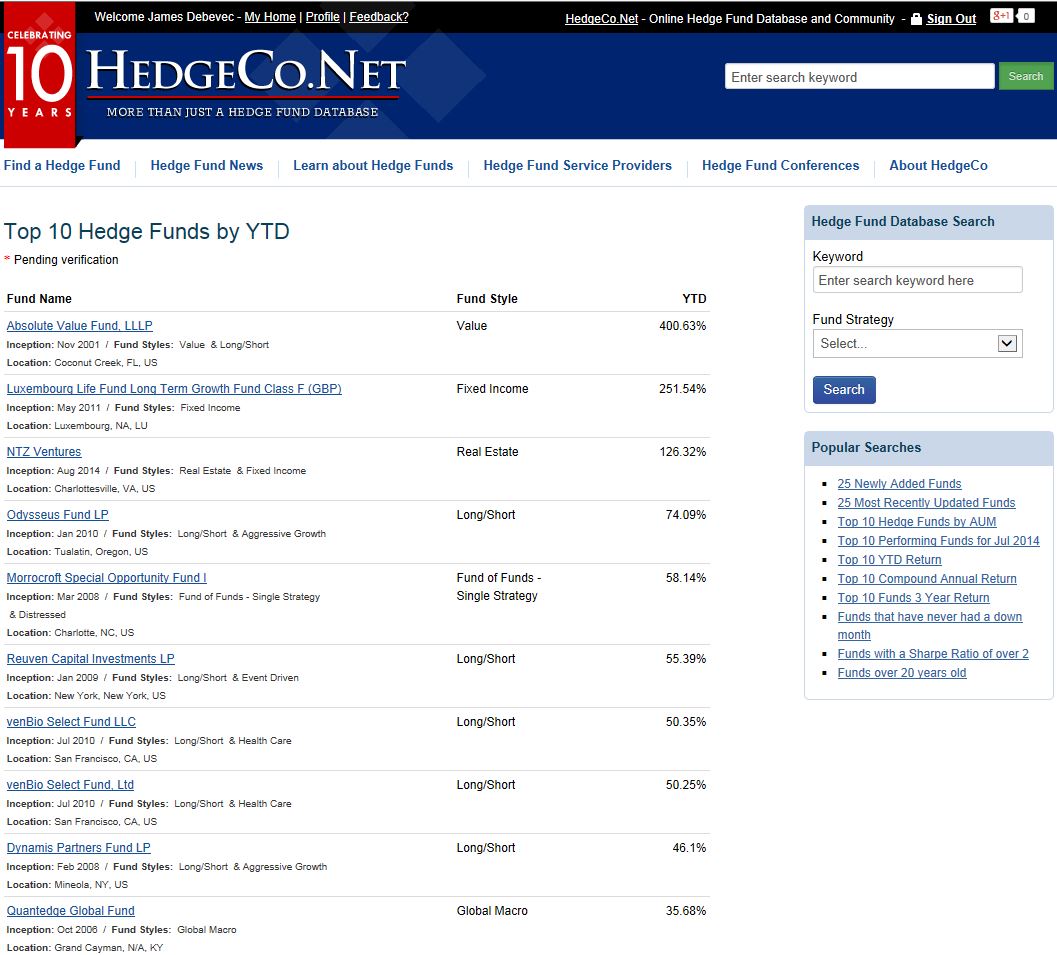Viewport: 1057px width, 955px height.
Task: Open Hedge Fund Conferences menu
Action: [780, 166]
